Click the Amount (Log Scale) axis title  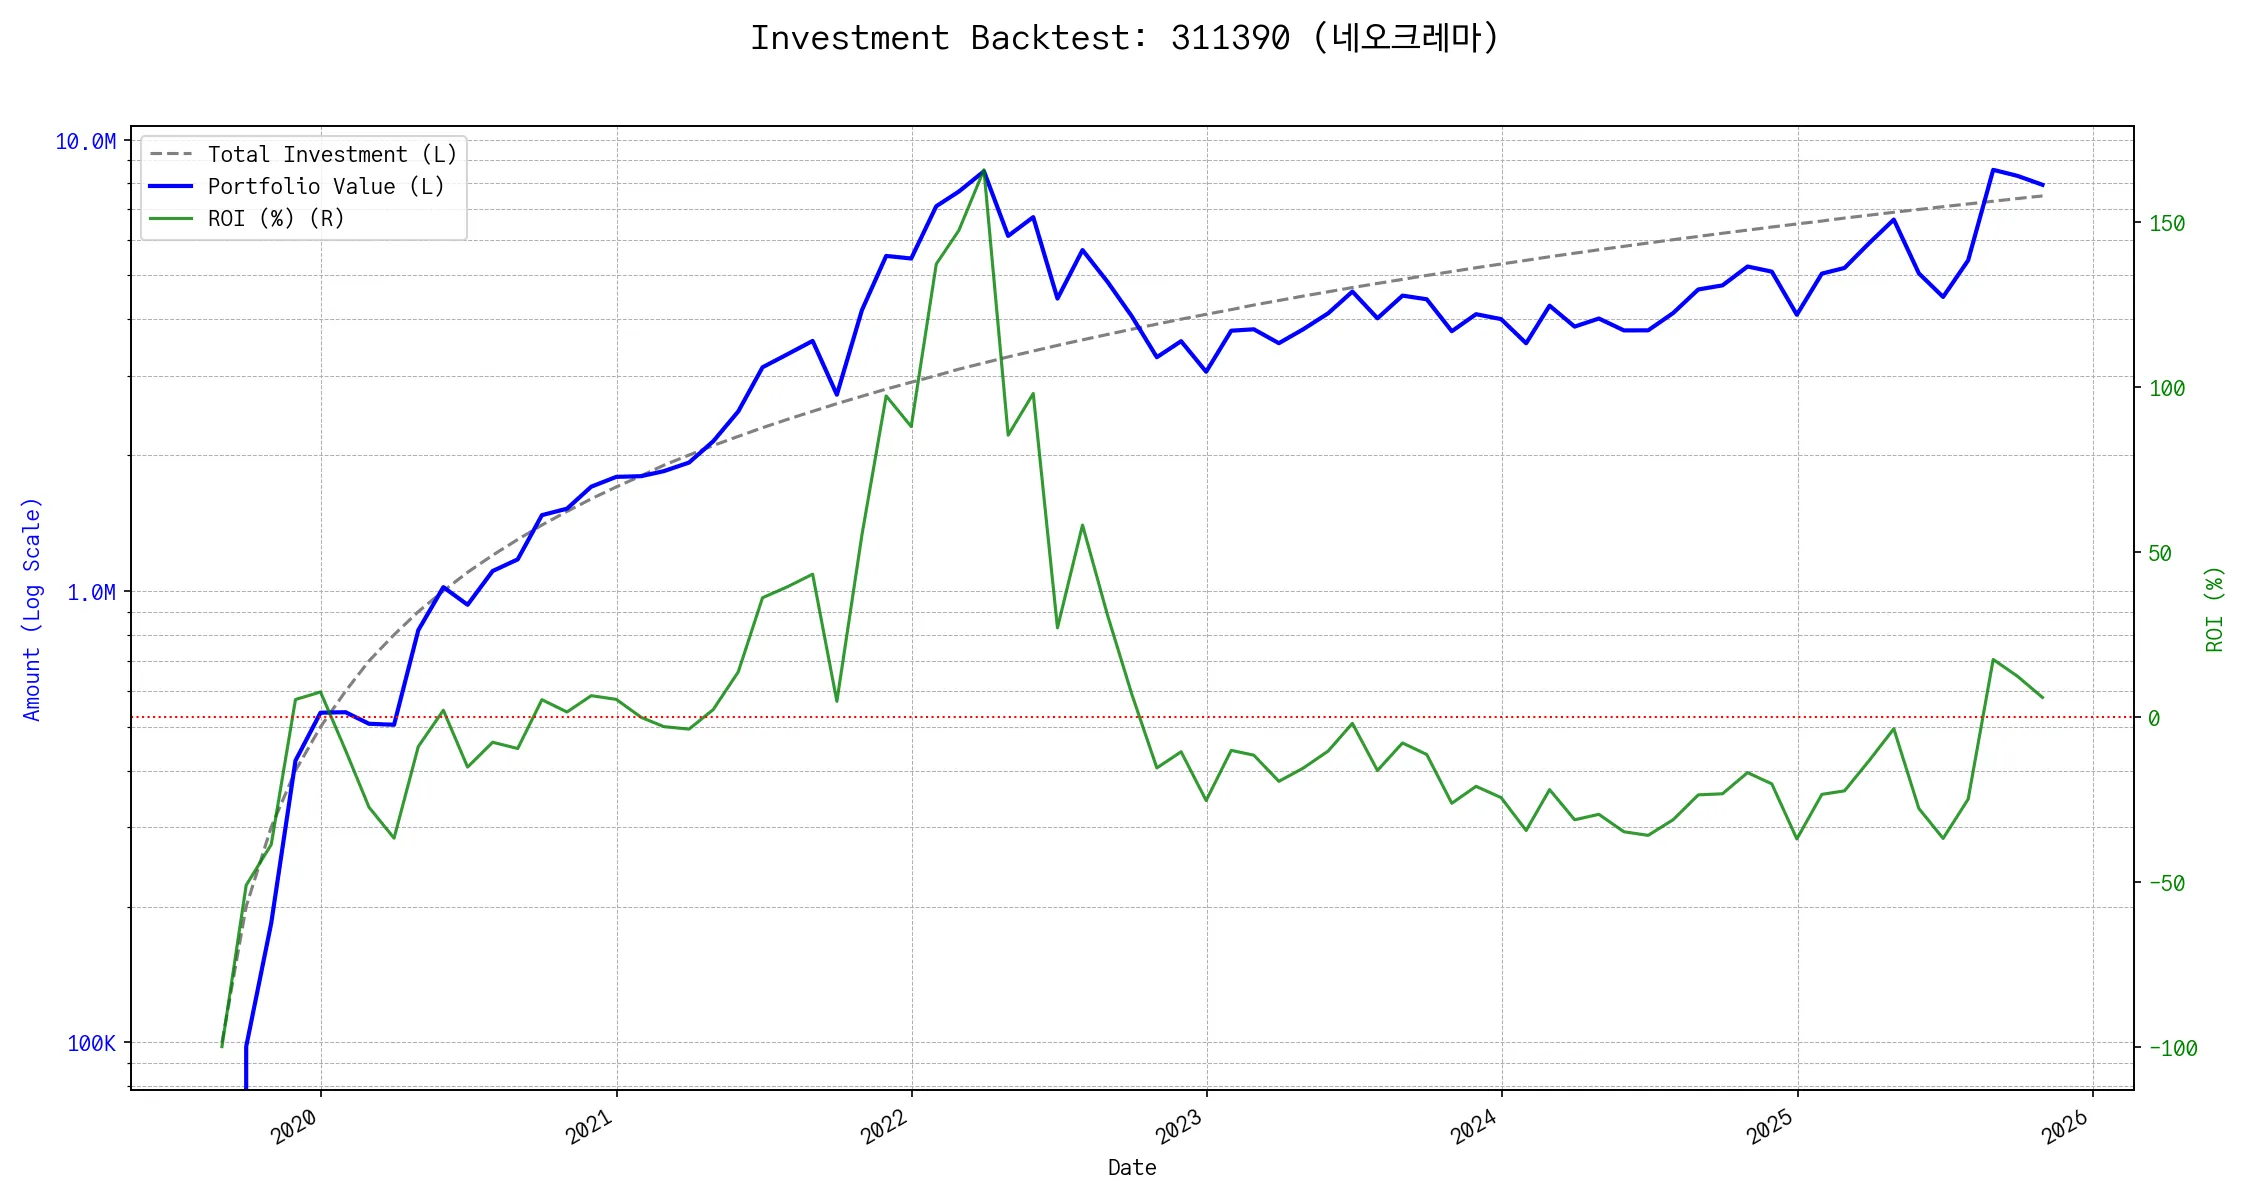point(32,608)
